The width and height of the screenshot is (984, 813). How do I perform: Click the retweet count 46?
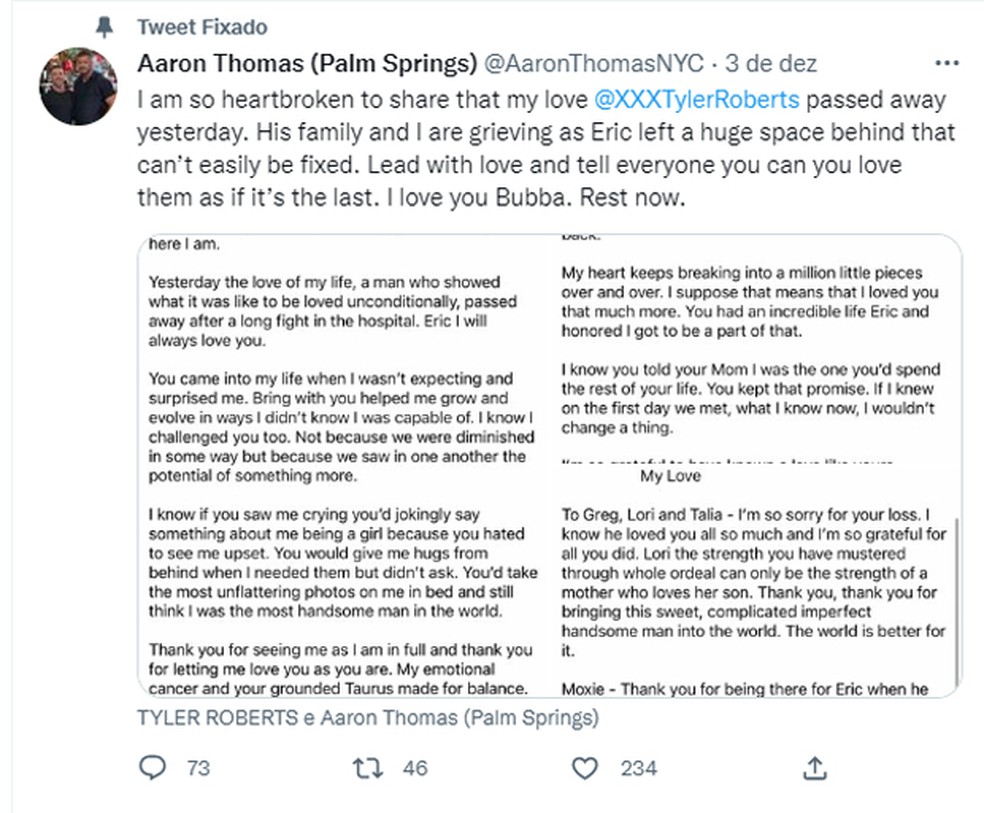[x=414, y=767]
